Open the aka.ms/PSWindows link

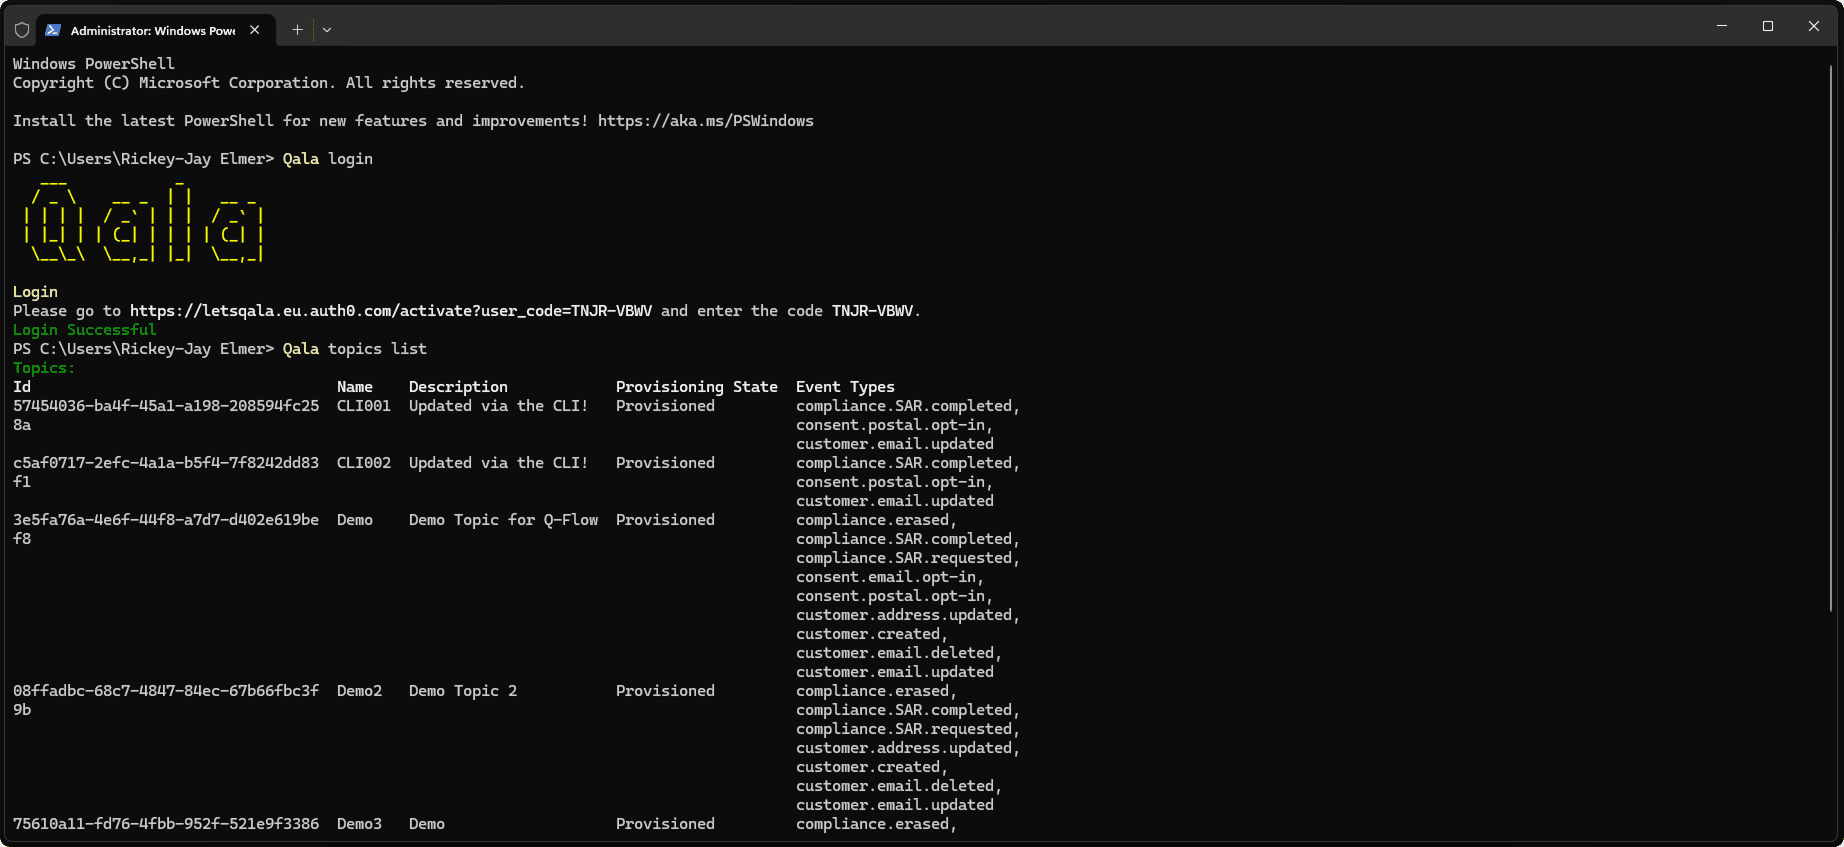(705, 121)
